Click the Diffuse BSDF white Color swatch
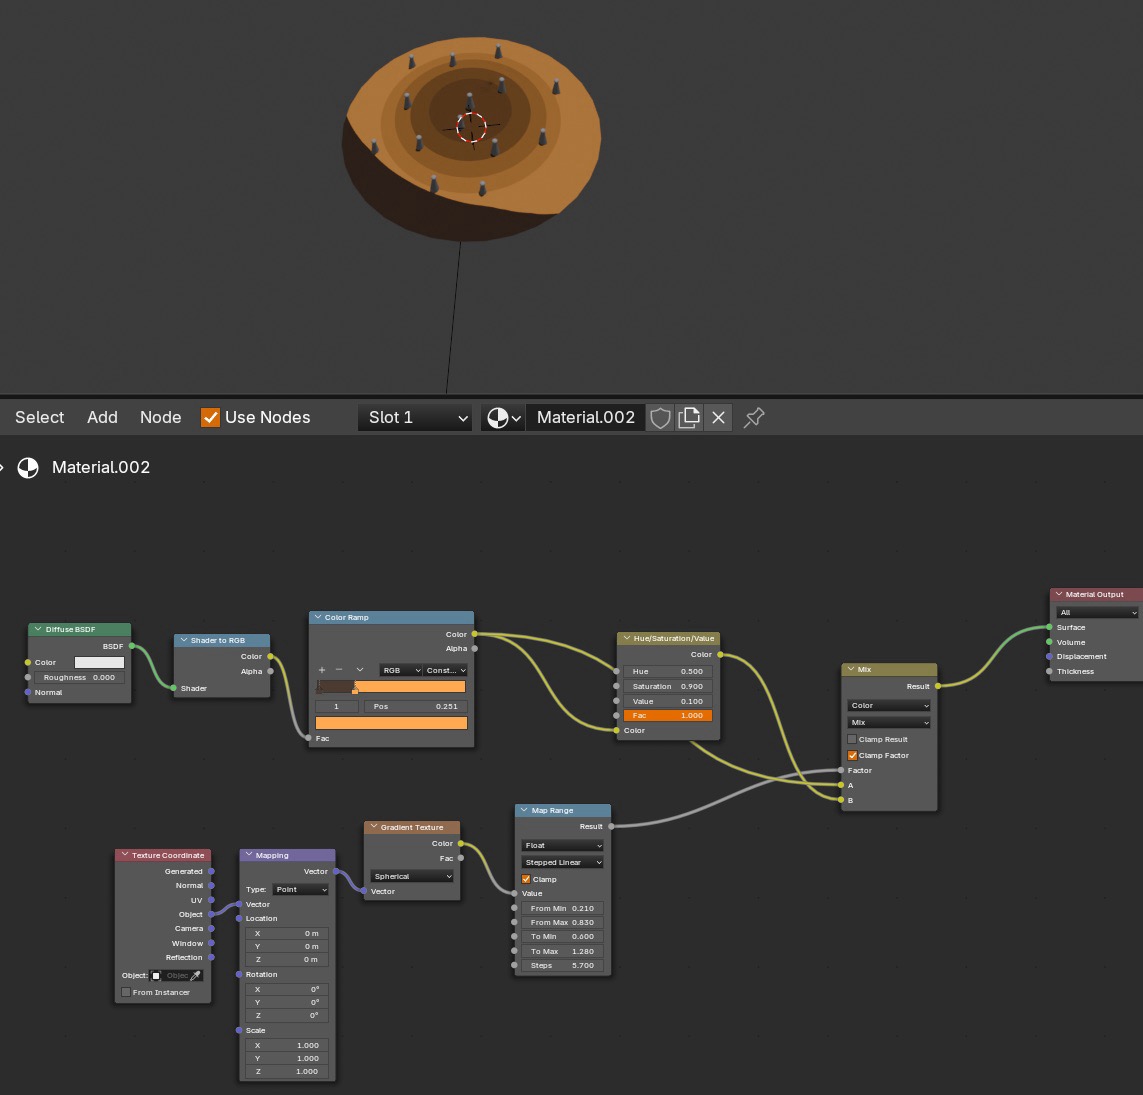 [99, 663]
